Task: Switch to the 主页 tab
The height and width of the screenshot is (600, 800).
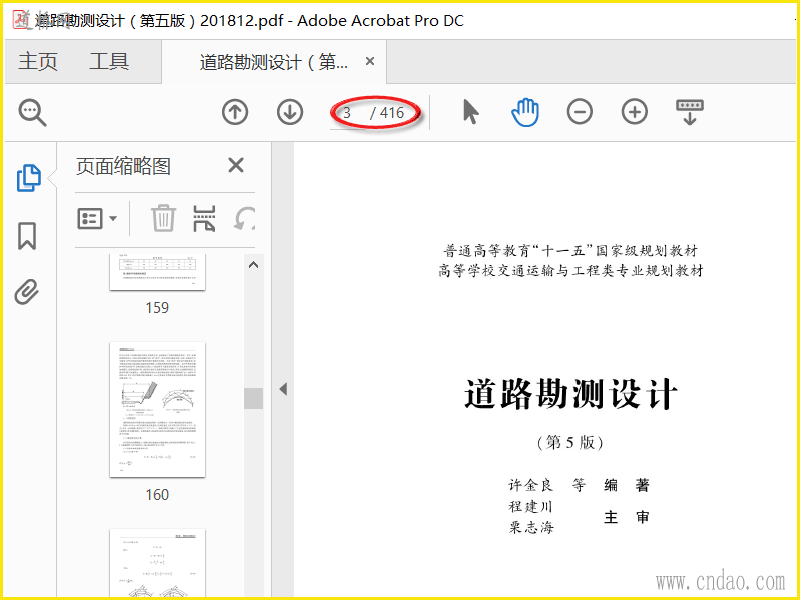Action: coord(38,62)
